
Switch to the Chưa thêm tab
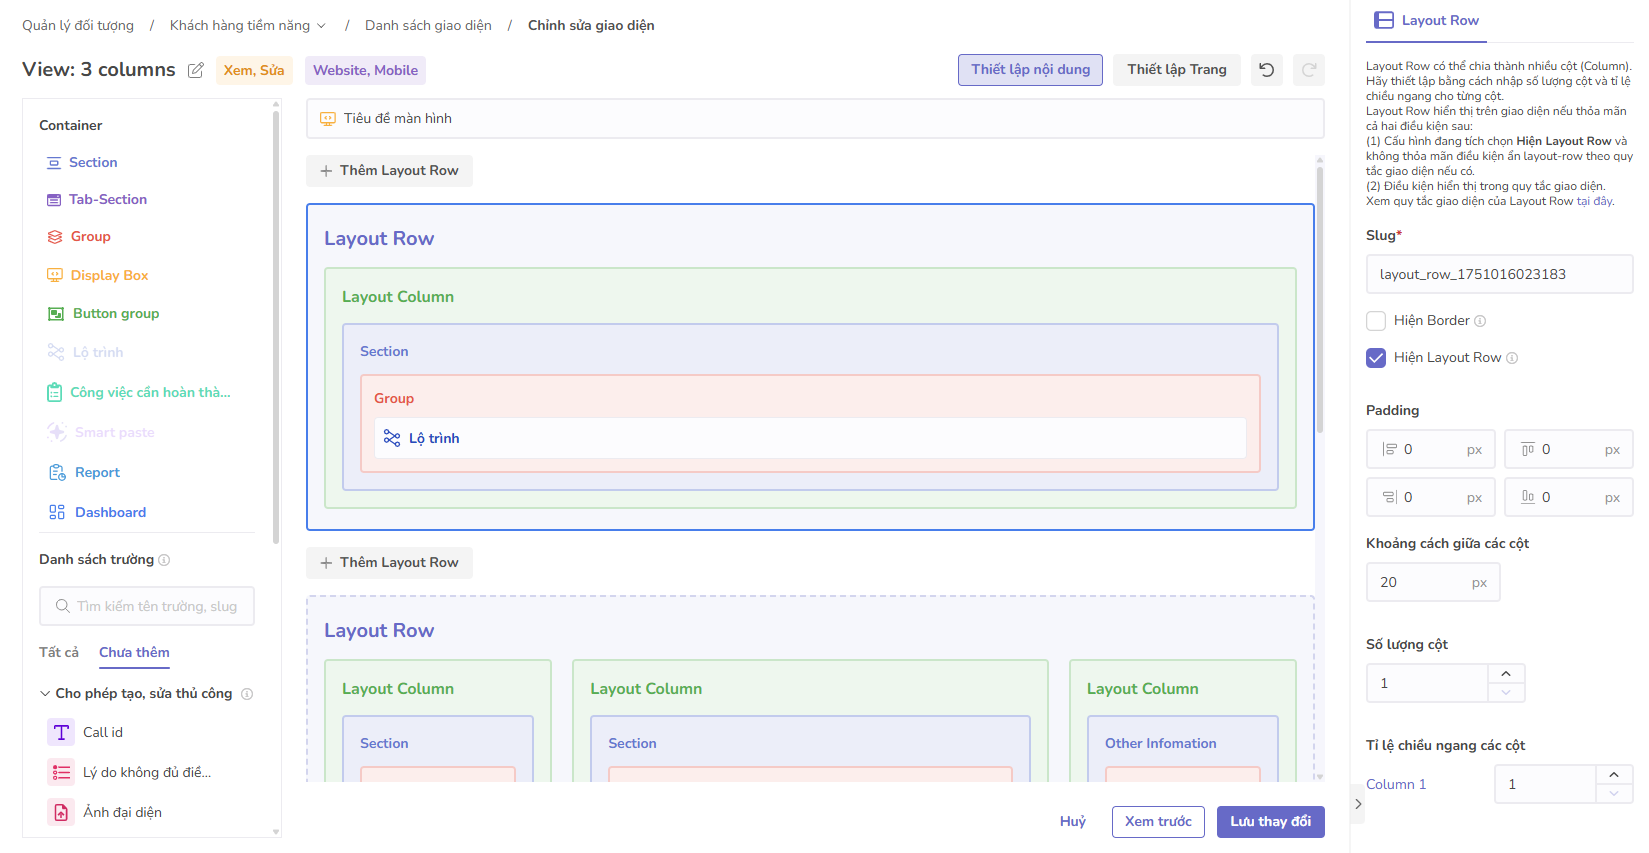point(134,652)
